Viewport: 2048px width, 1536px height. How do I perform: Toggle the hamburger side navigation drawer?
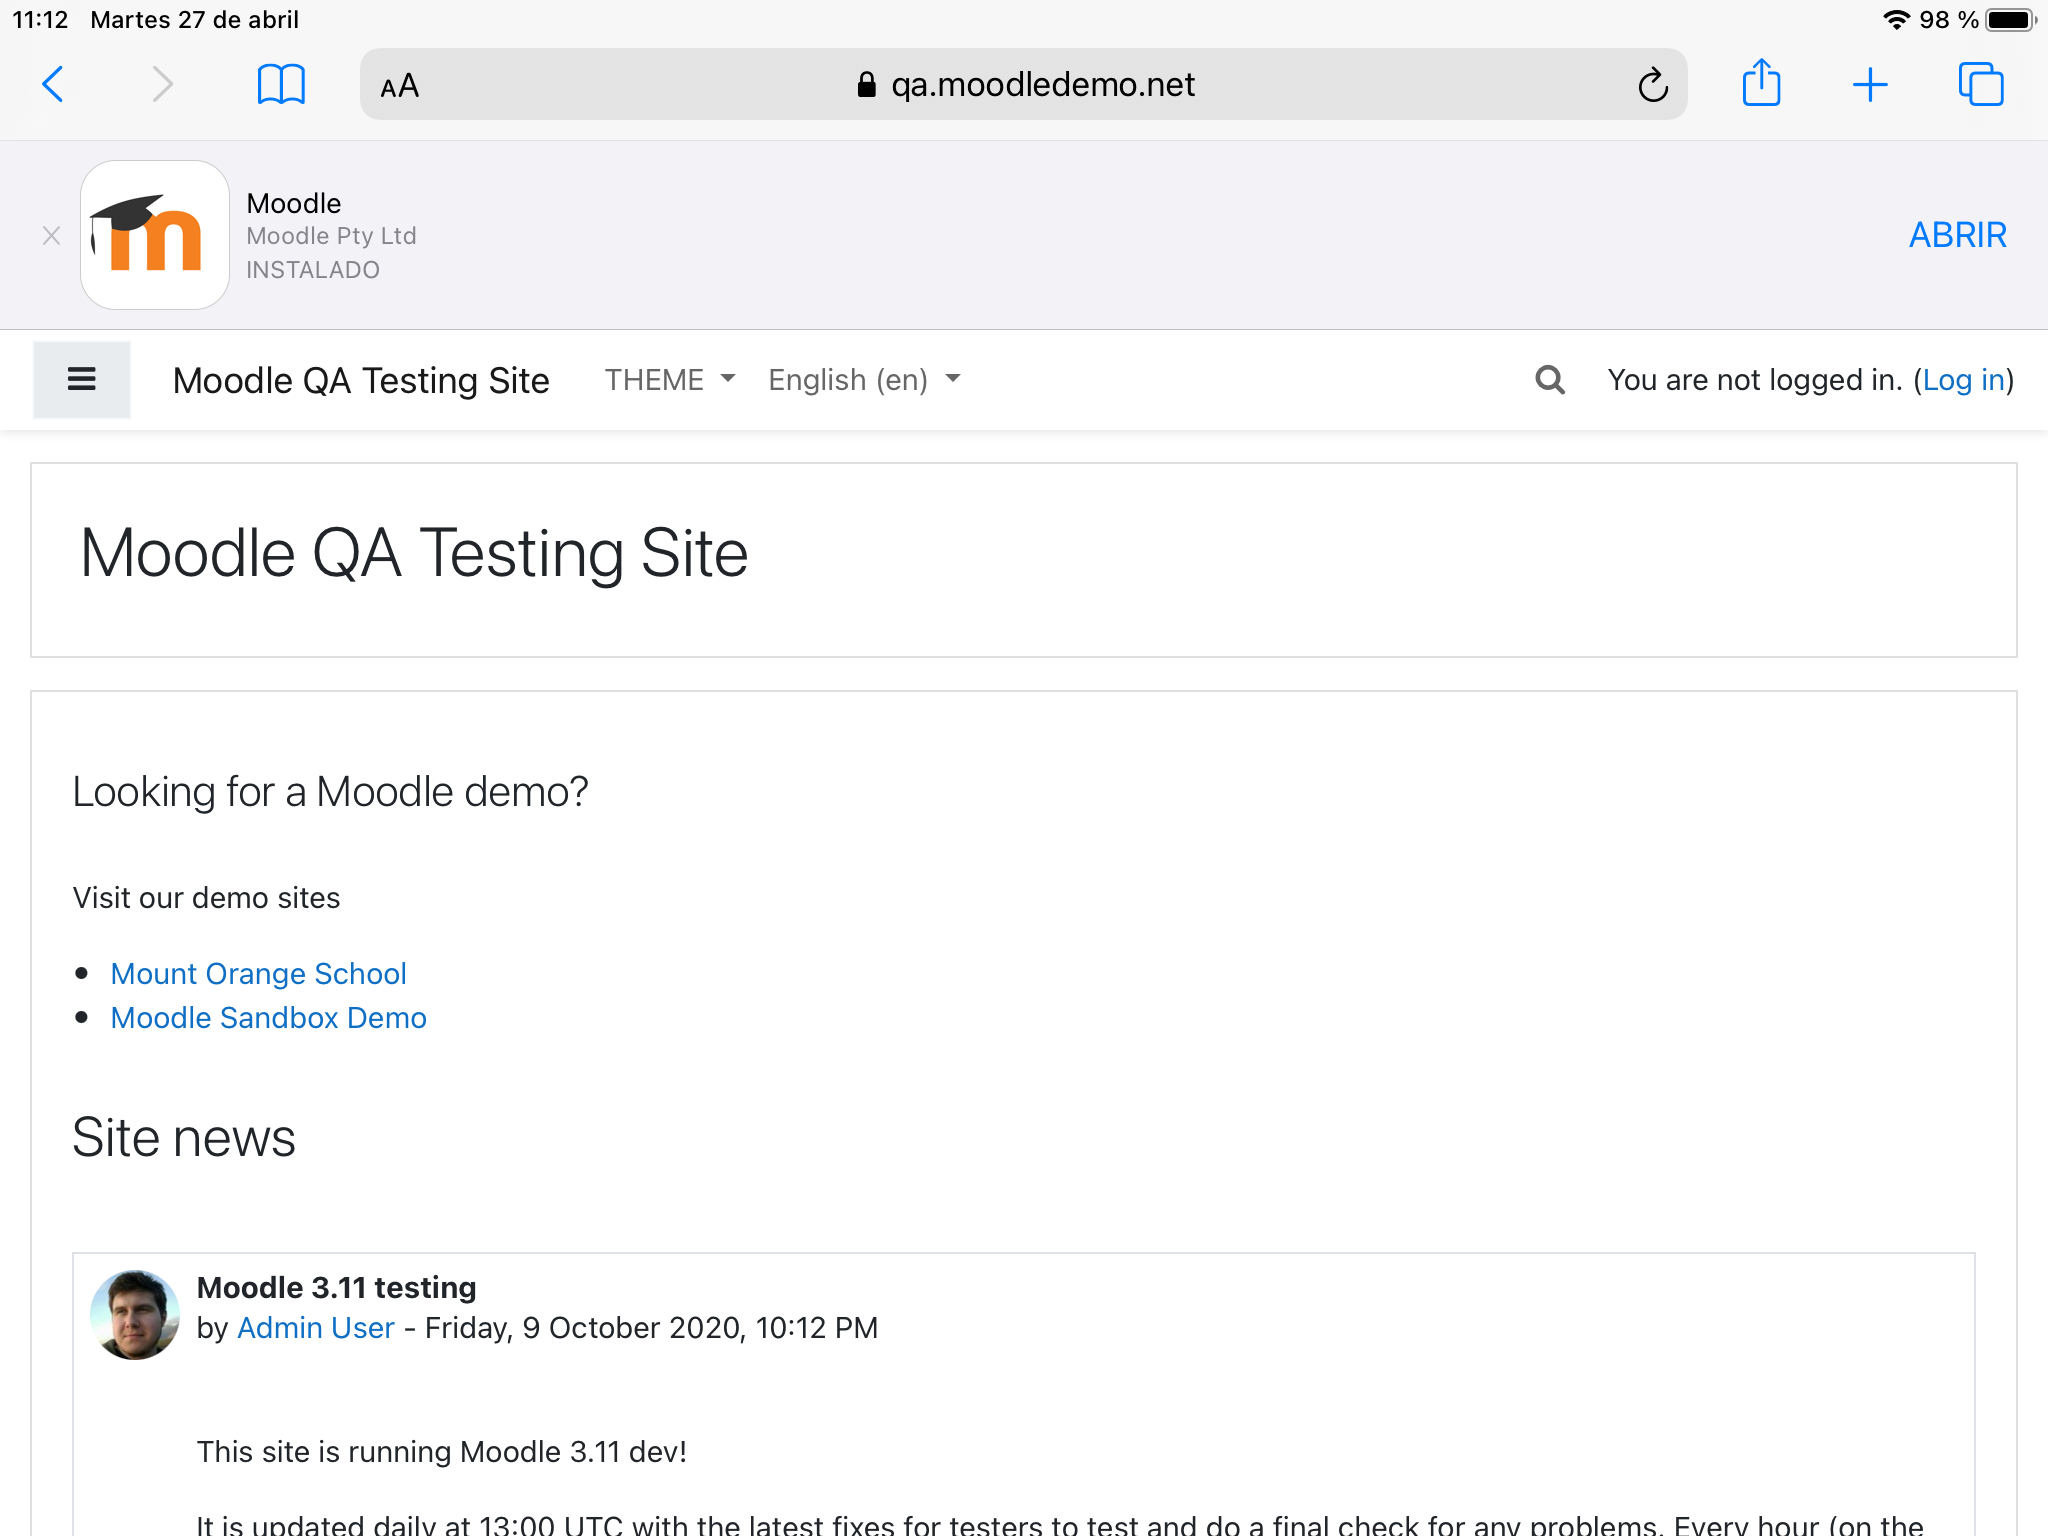click(82, 379)
